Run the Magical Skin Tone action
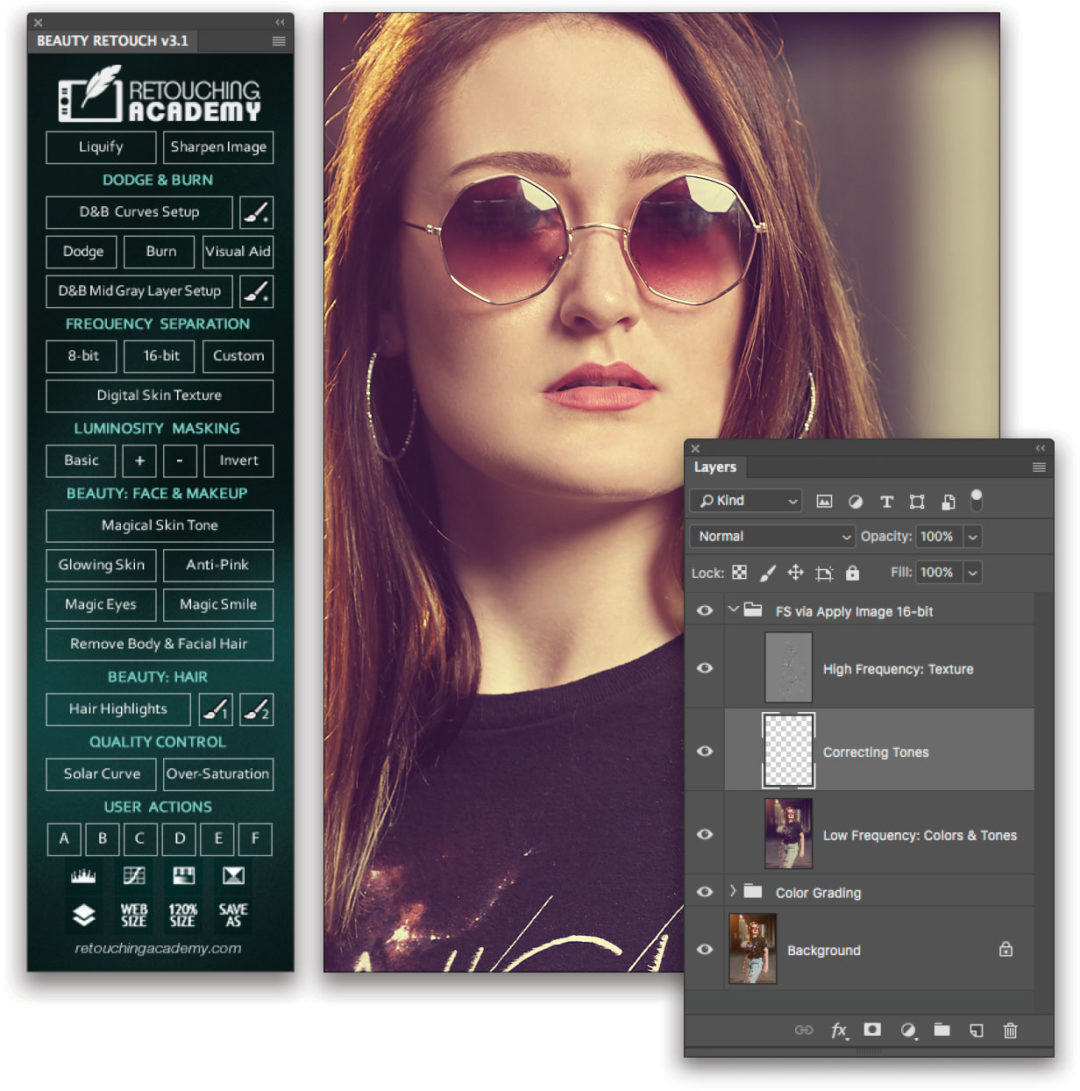 point(158,525)
